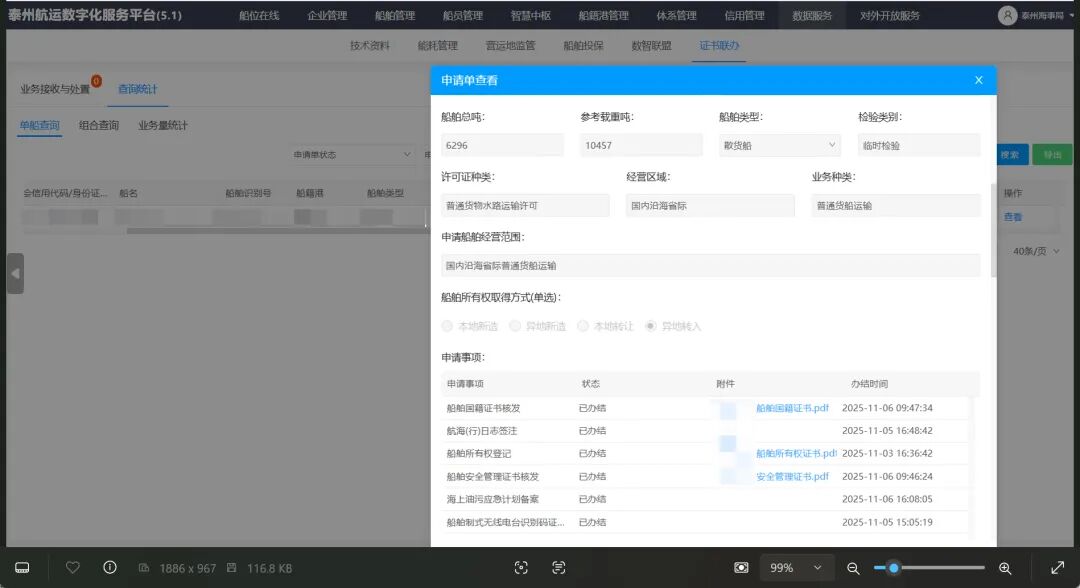
Task: Click the table's horizontal scrollbar
Action: pyautogui.click(x=278, y=231)
